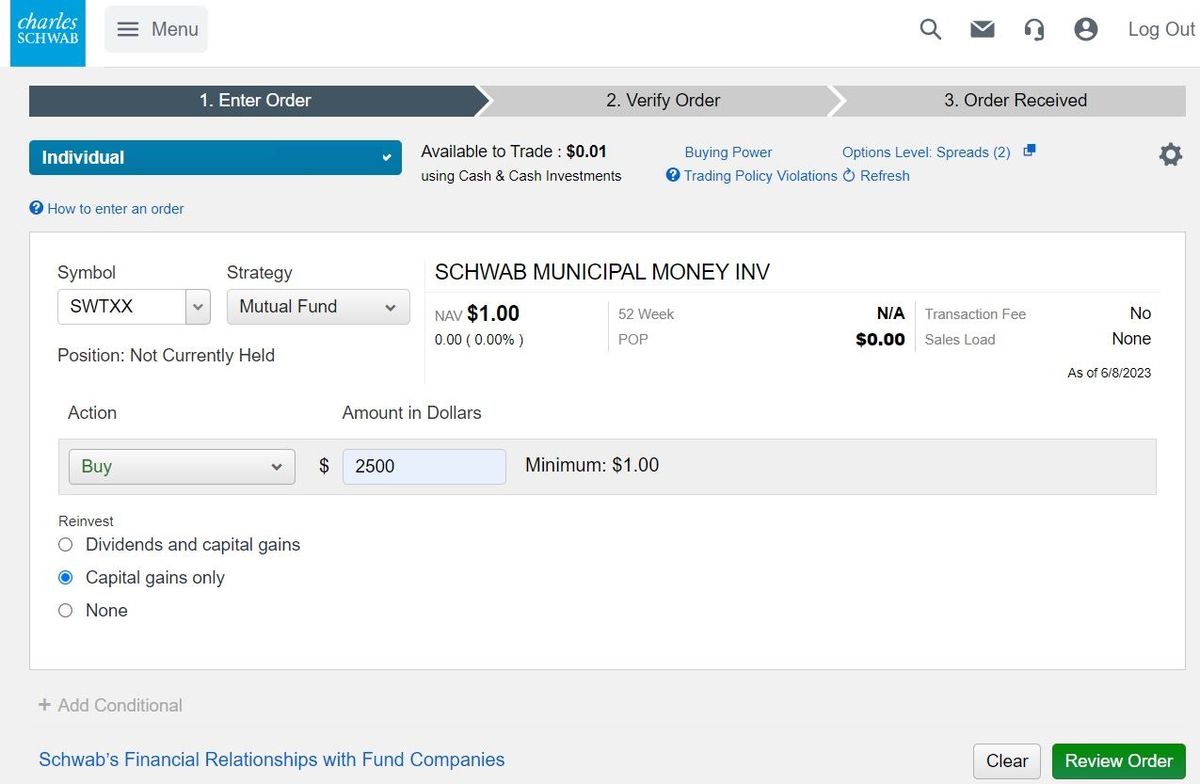Open the trade settings gear icon

[1170, 154]
